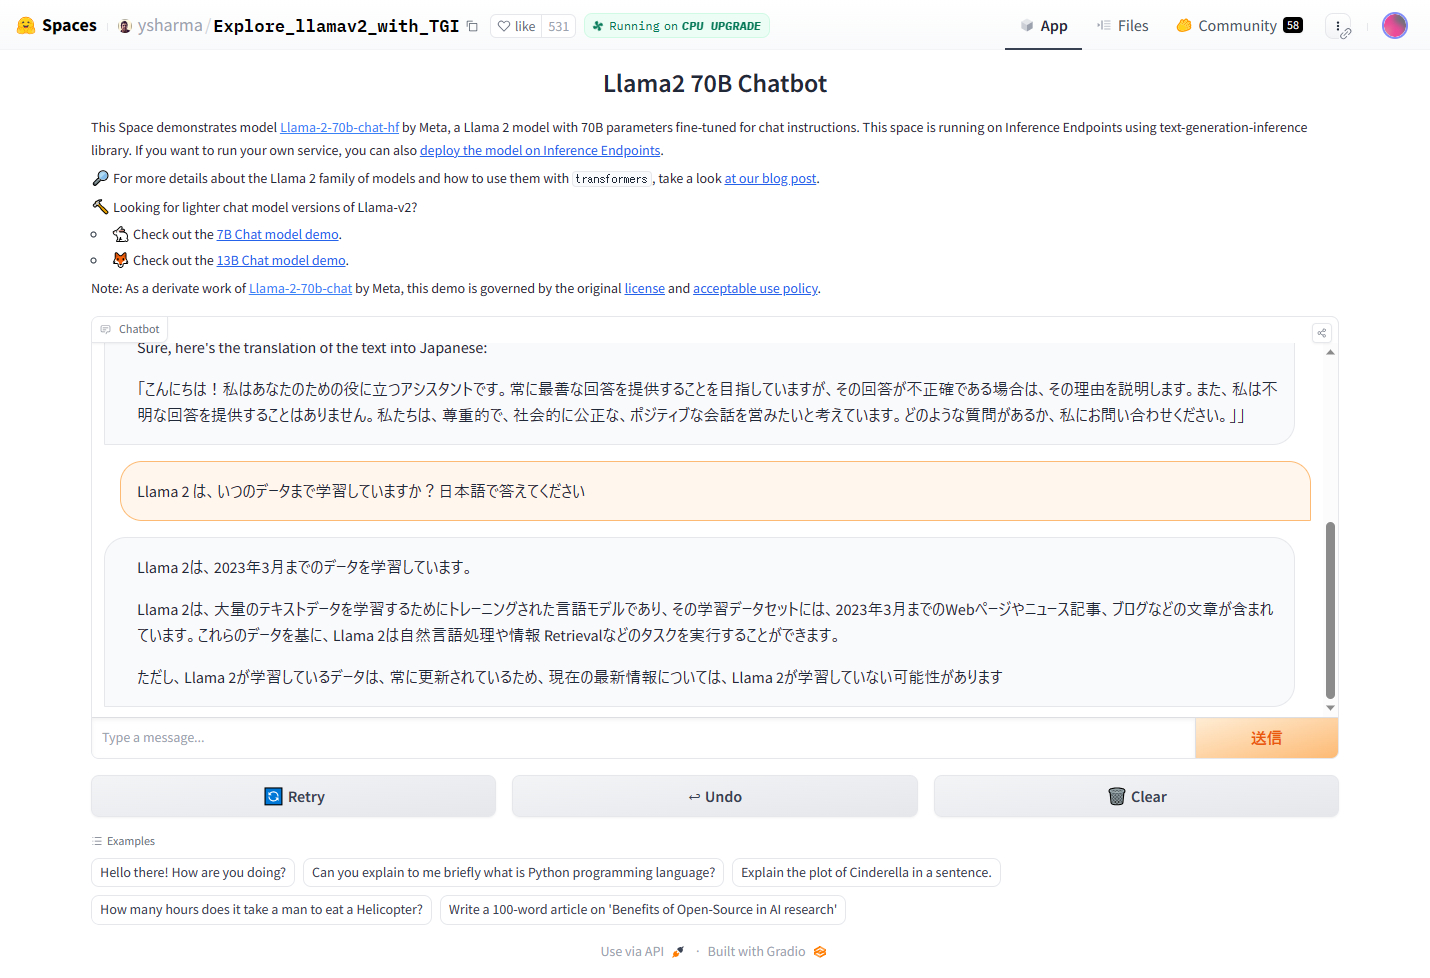The image size is (1430, 978).
Task: Open the Community tab
Action: pyautogui.click(x=1238, y=26)
